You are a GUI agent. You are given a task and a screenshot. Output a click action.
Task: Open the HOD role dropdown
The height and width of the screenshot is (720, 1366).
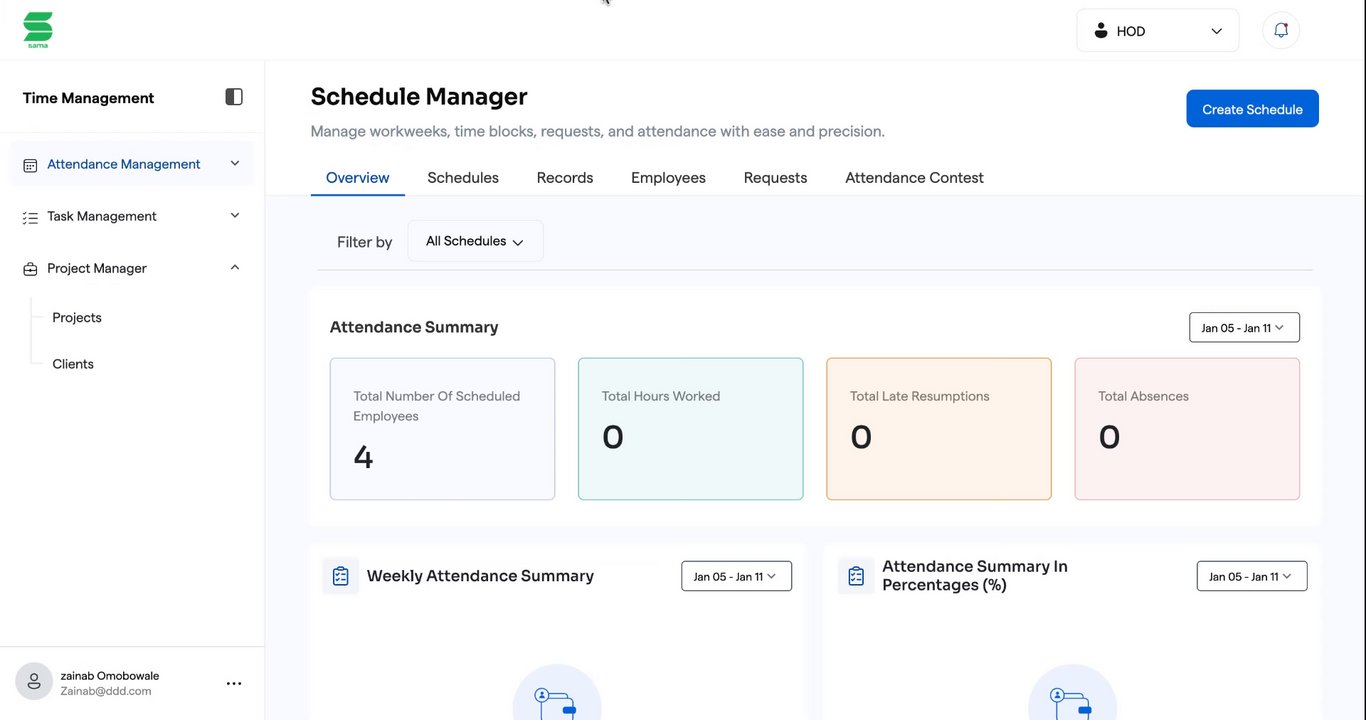tap(1157, 31)
